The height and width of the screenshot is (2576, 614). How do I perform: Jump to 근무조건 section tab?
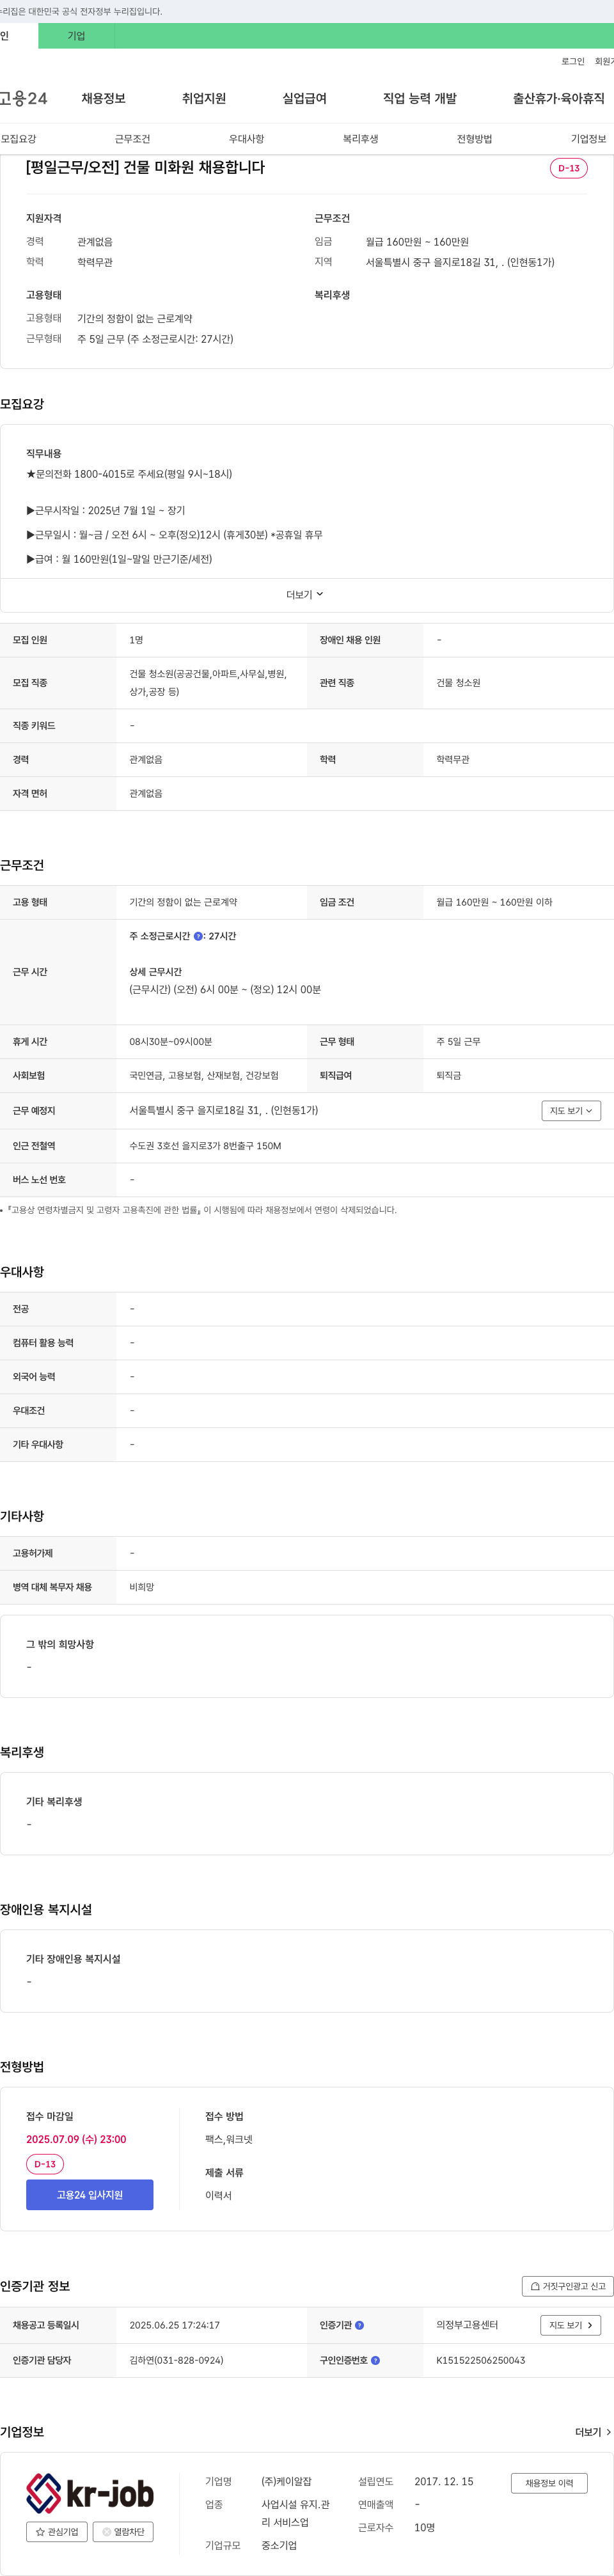(132, 139)
